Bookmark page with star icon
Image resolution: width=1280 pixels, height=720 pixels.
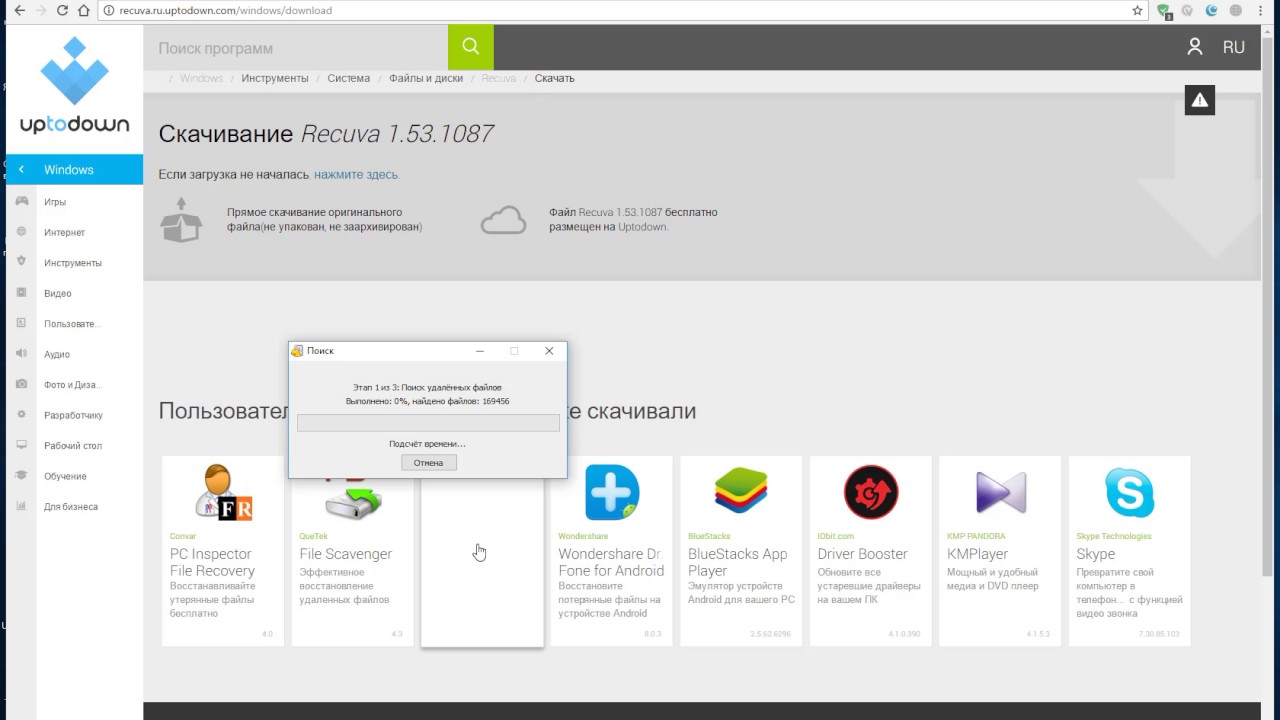[x=1138, y=10]
